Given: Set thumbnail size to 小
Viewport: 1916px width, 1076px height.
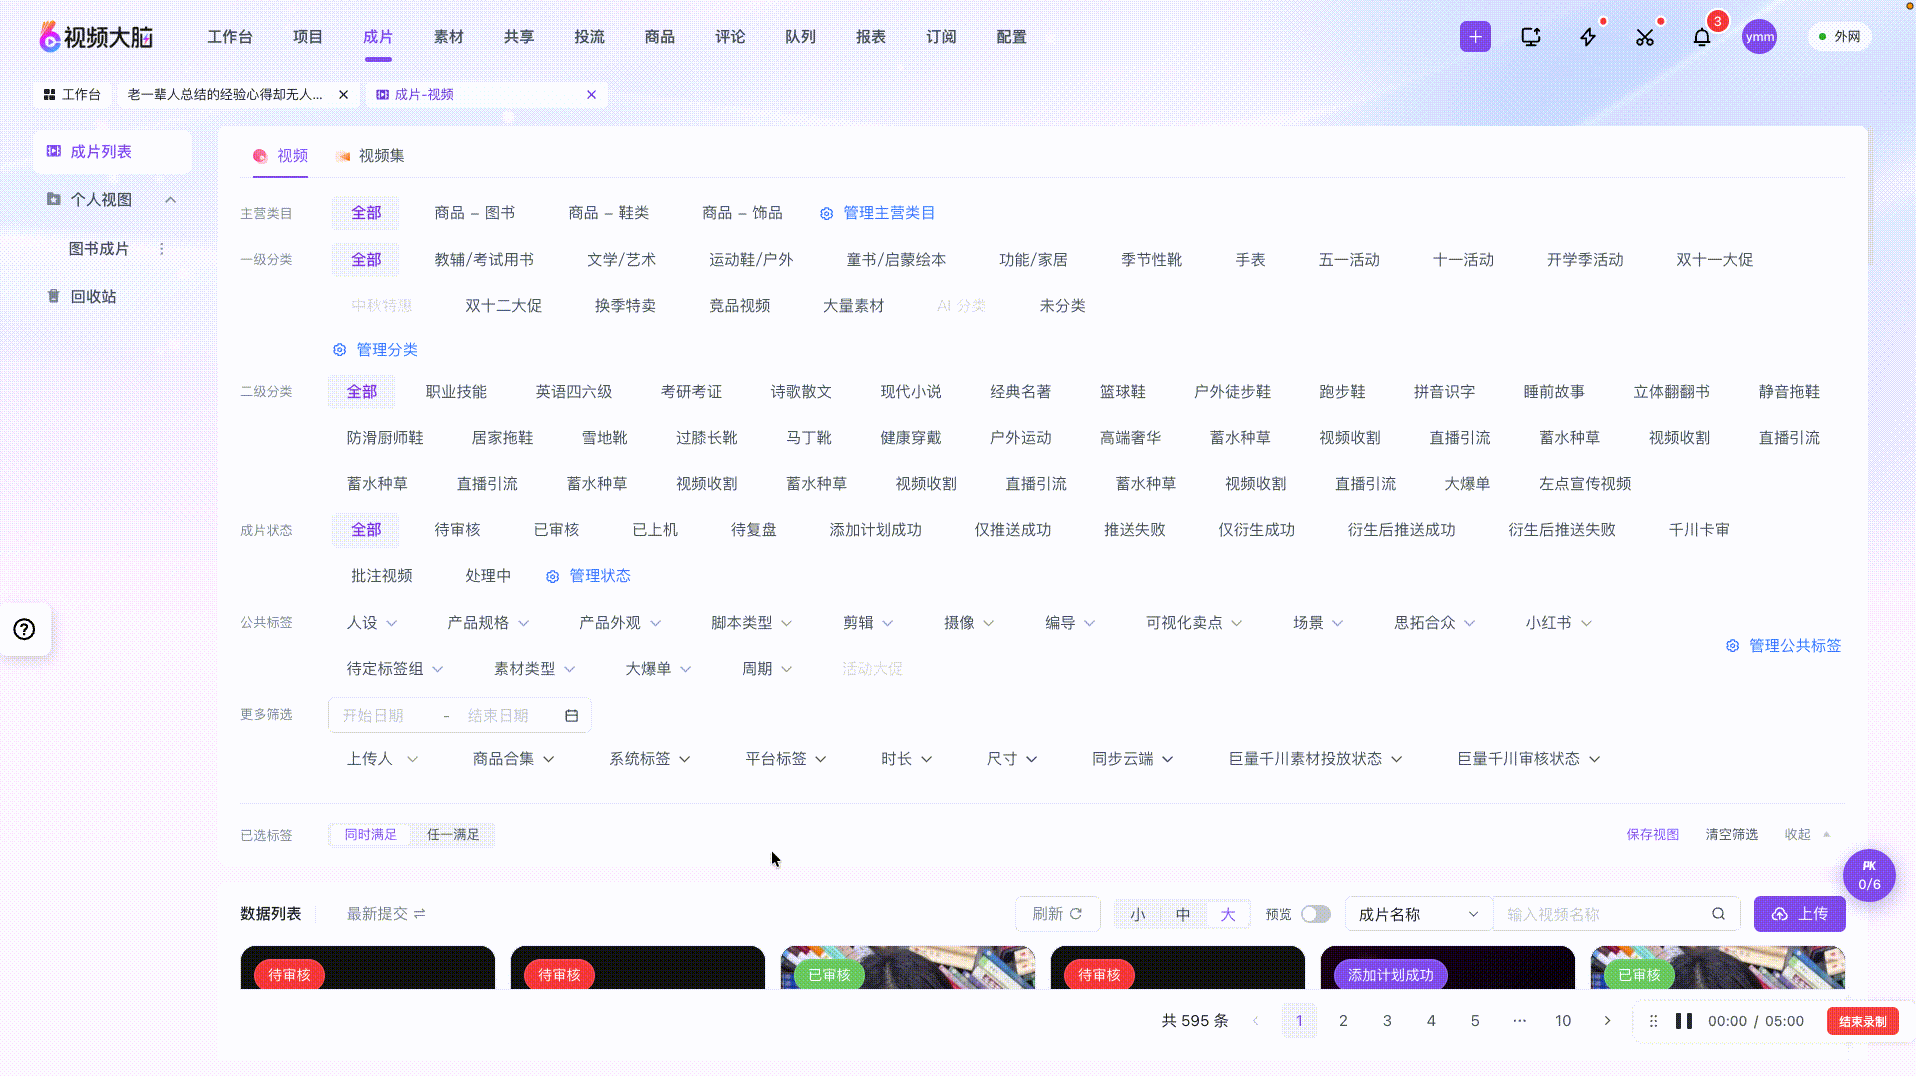Looking at the screenshot, I should tap(1138, 914).
